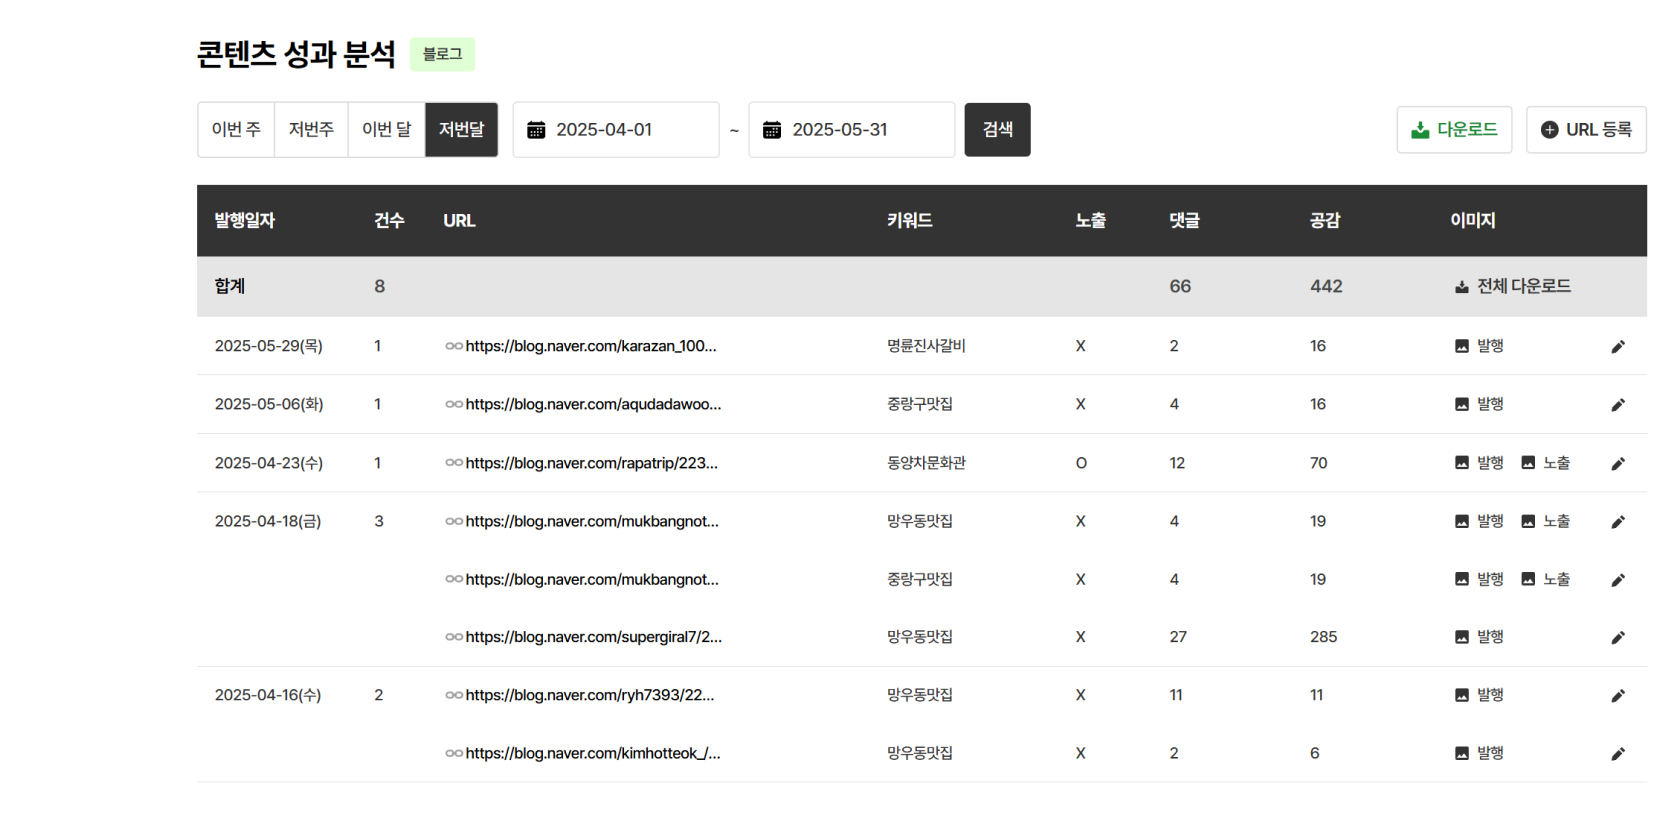This screenshot has height=836, width=1680.
Task: Open the blog.naver.com/rapatrip link
Action: click(591, 463)
